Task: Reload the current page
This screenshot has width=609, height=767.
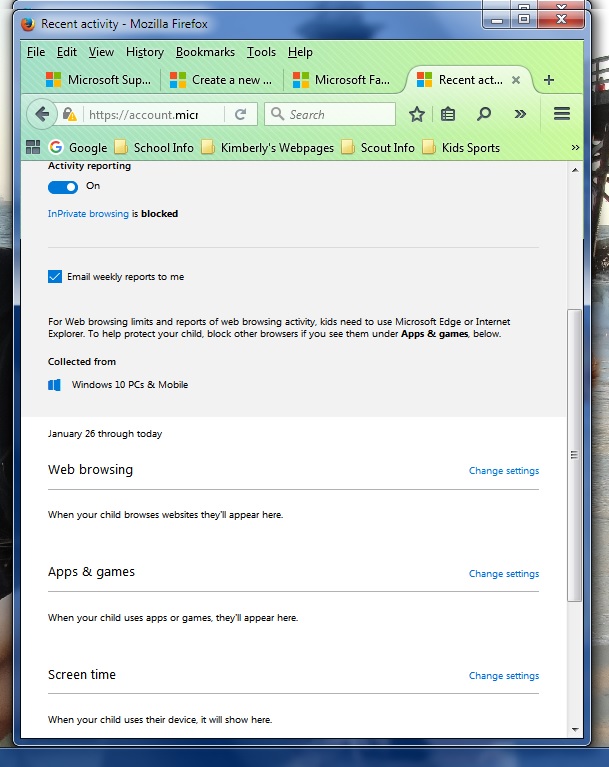Action: (240, 114)
